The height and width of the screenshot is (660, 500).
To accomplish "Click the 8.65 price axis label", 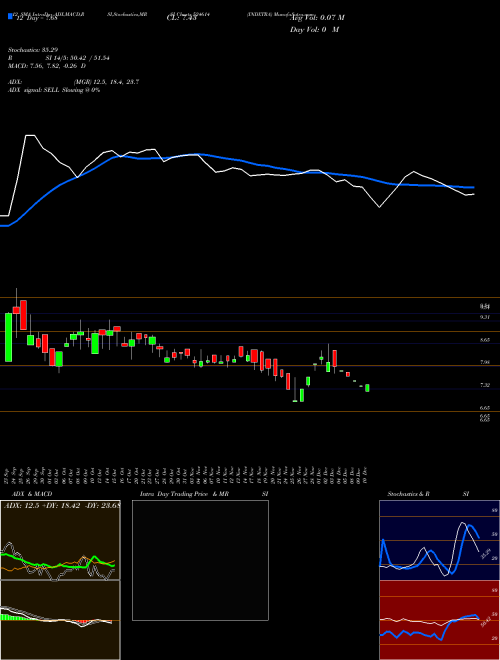I will point(485,340).
